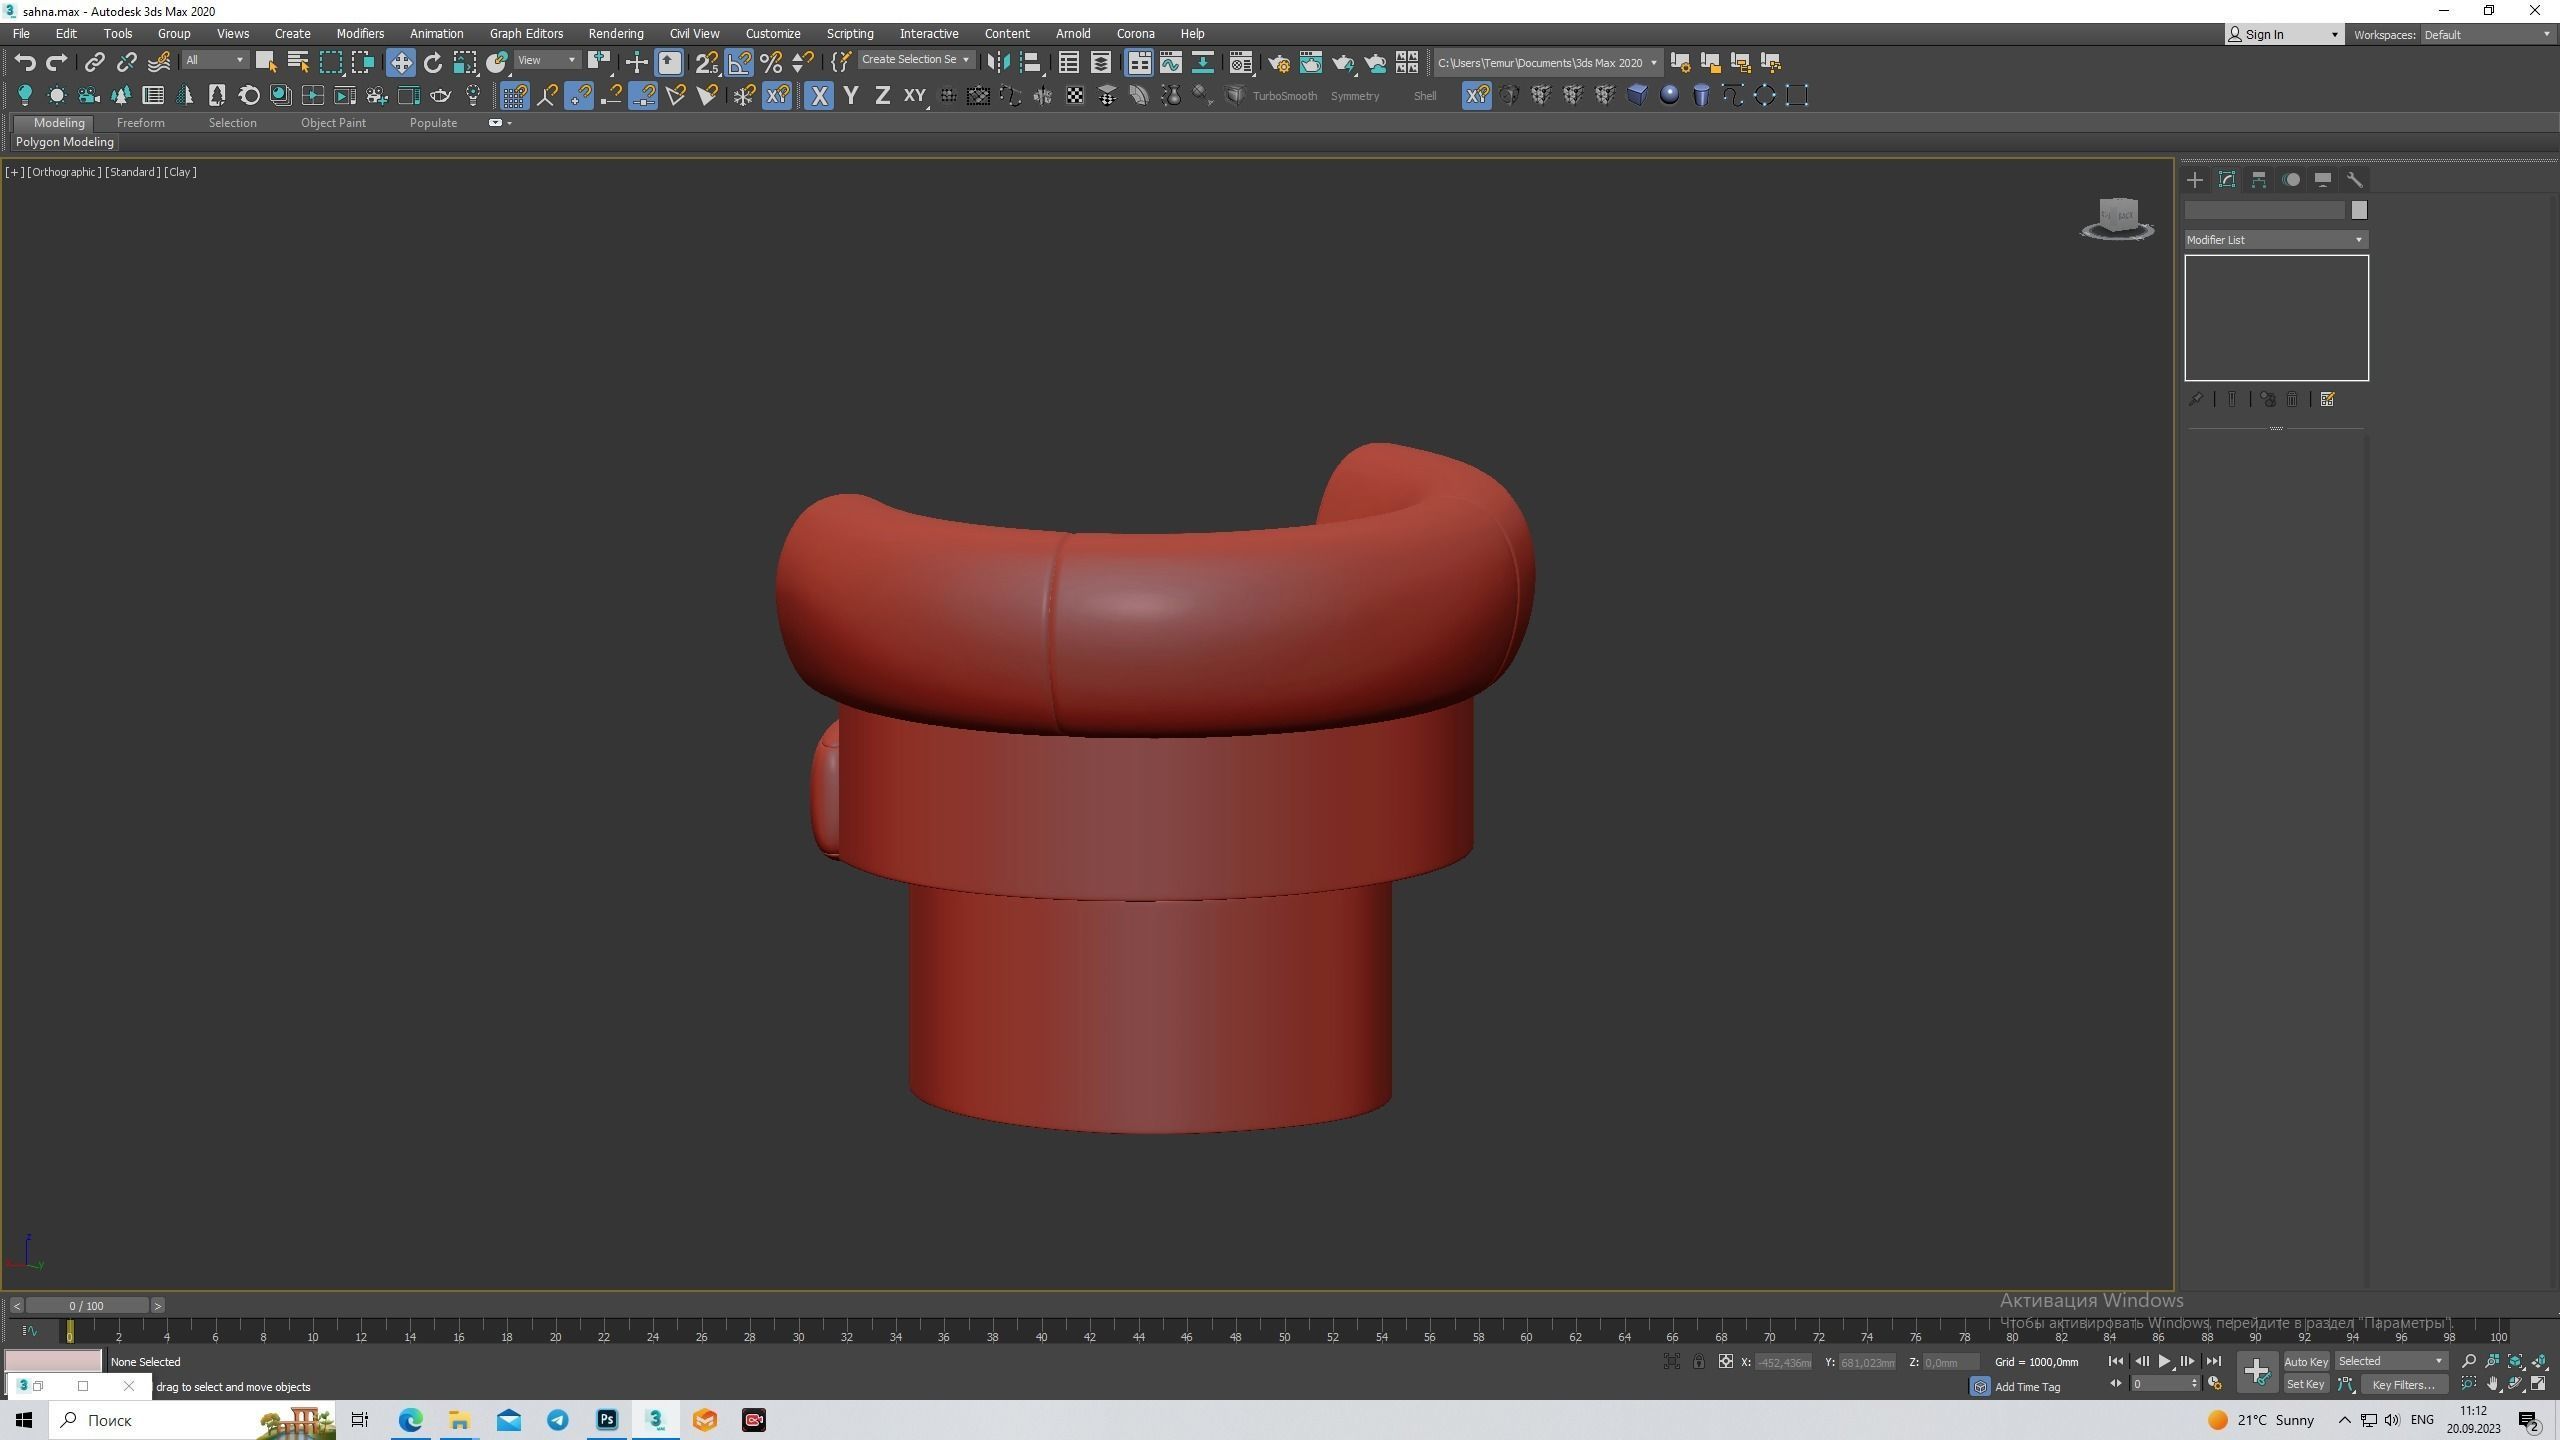Viewport: 2560px width, 1440px height.
Task: Toggle Angle Snap on or off
Action: 739,62
